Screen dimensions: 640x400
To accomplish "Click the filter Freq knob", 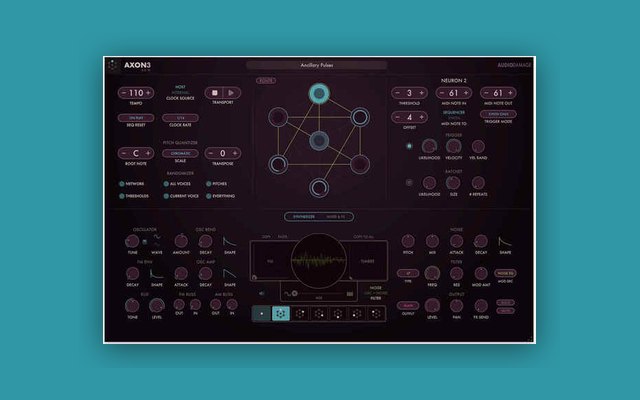I will click(x=432, y=273).
